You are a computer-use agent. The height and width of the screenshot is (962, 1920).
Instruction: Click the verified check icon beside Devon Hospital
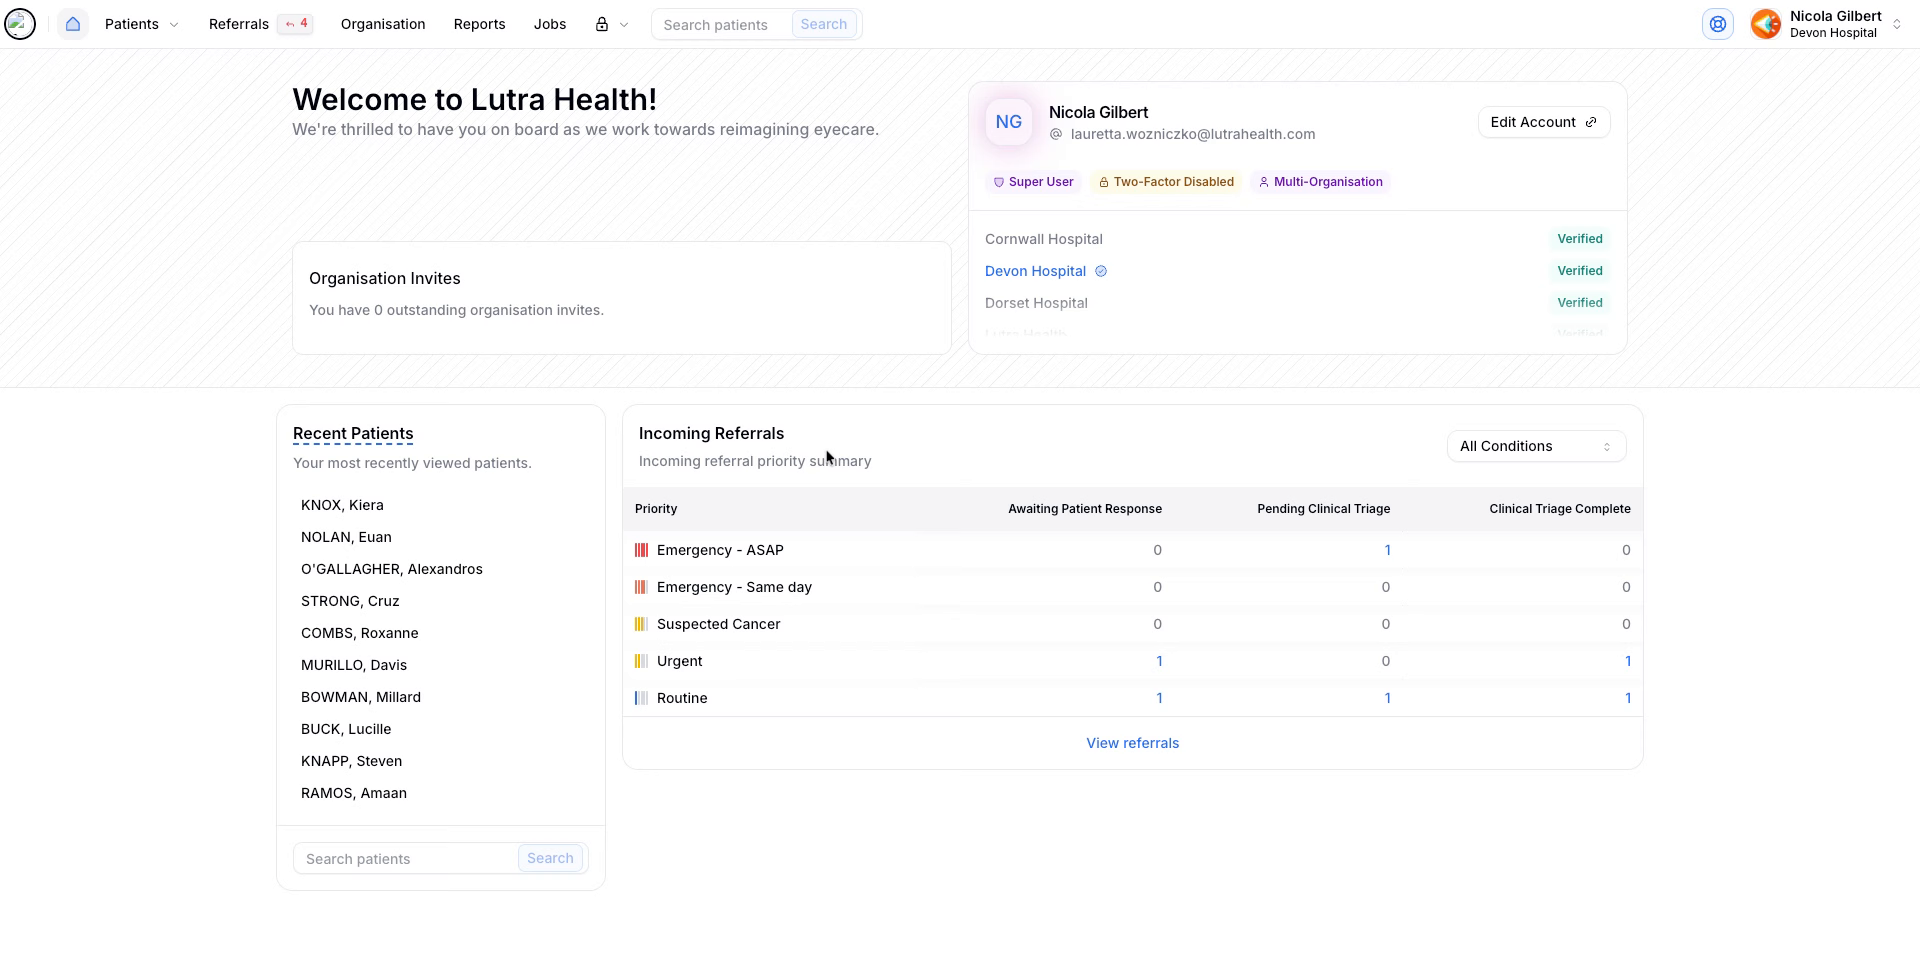pyautogui.click(x=1101, y=271)
